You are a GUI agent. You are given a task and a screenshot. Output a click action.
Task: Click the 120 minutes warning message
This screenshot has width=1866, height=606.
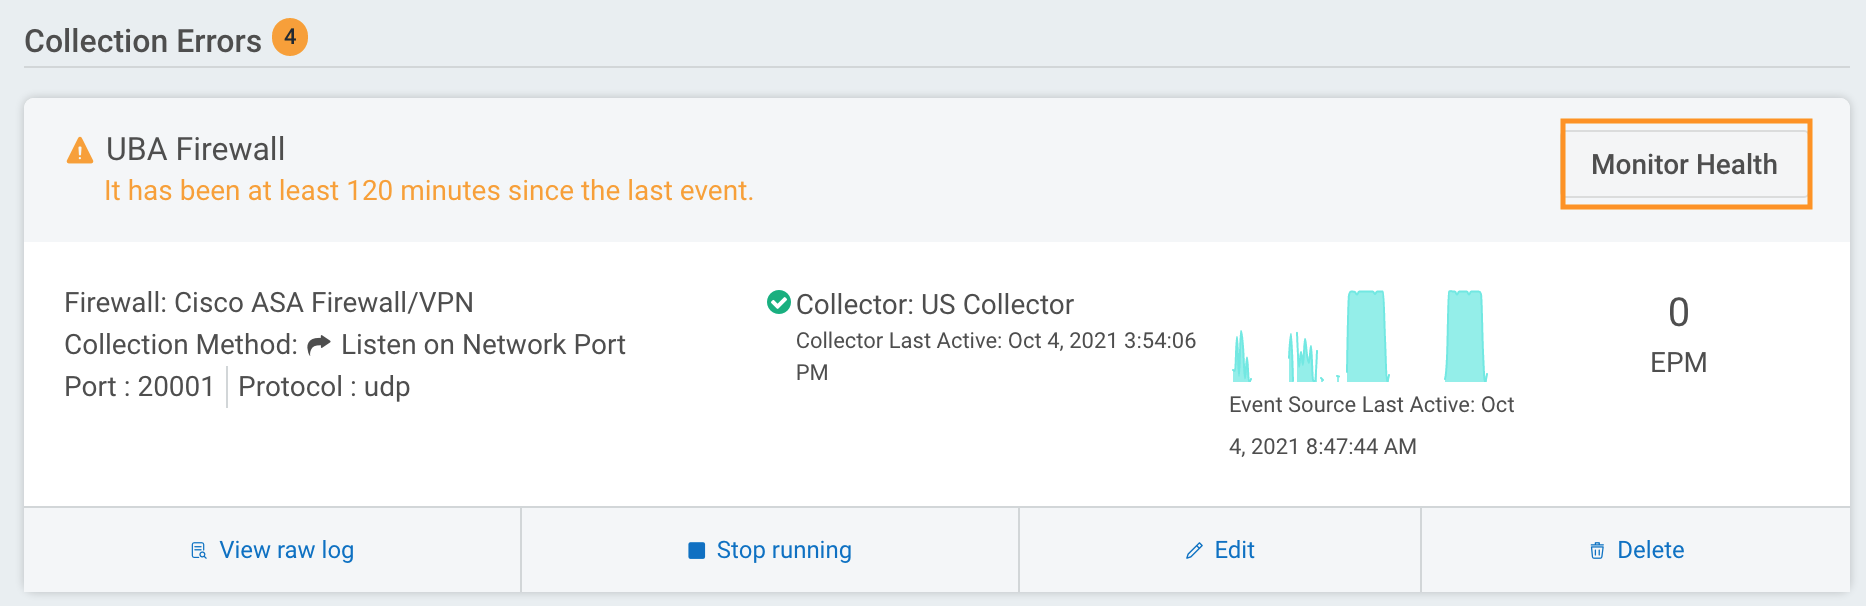428,191
